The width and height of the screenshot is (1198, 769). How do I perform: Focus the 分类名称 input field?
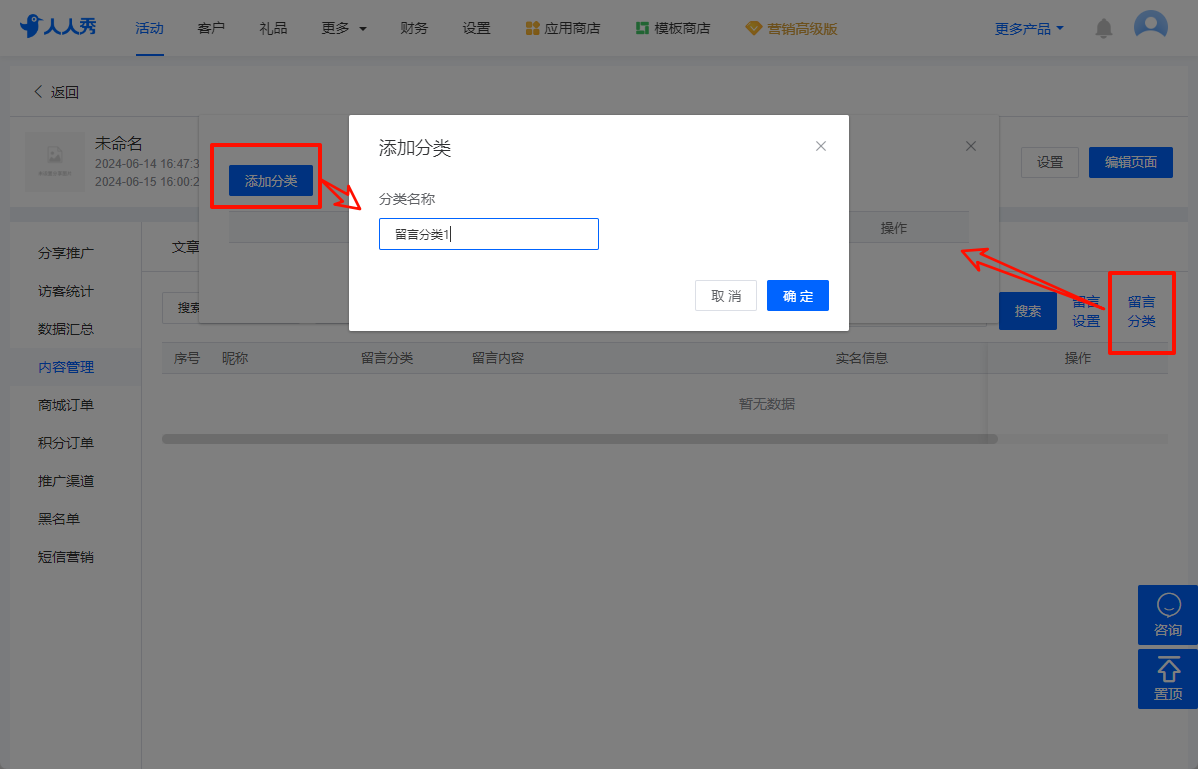[x=489, y=234]
